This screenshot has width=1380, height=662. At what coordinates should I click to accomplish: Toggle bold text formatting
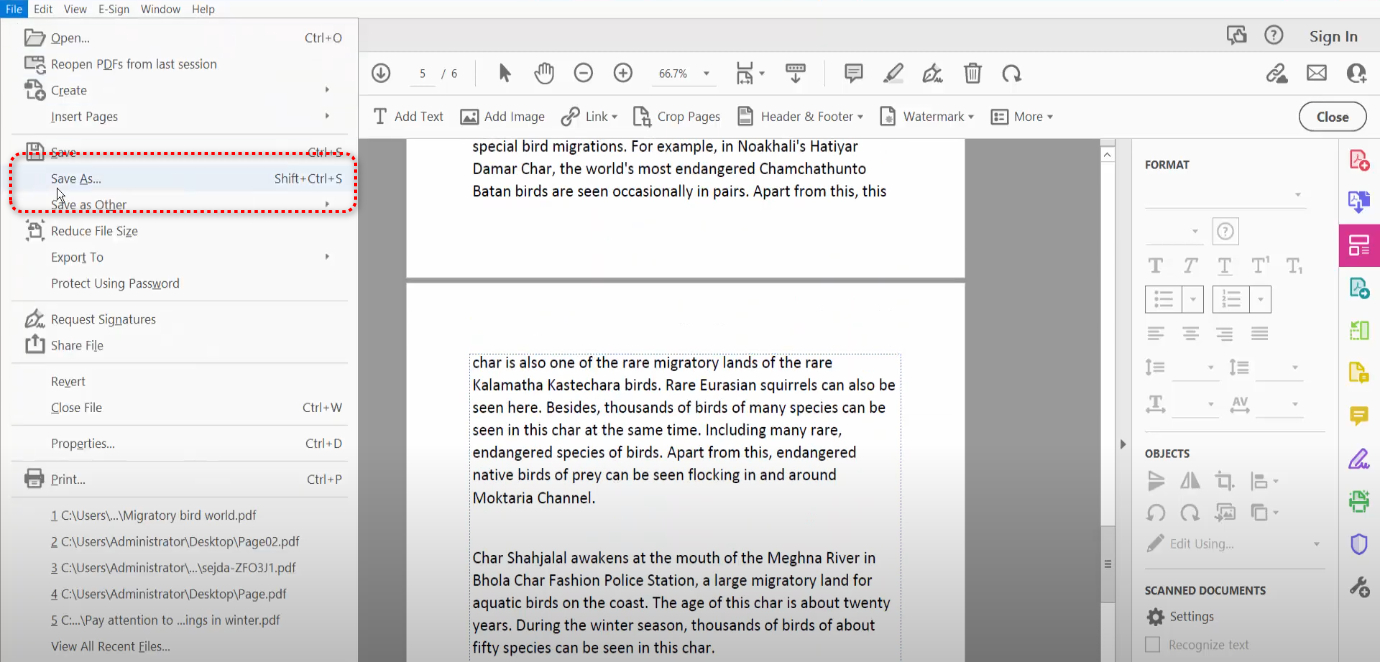[1155, 265]
